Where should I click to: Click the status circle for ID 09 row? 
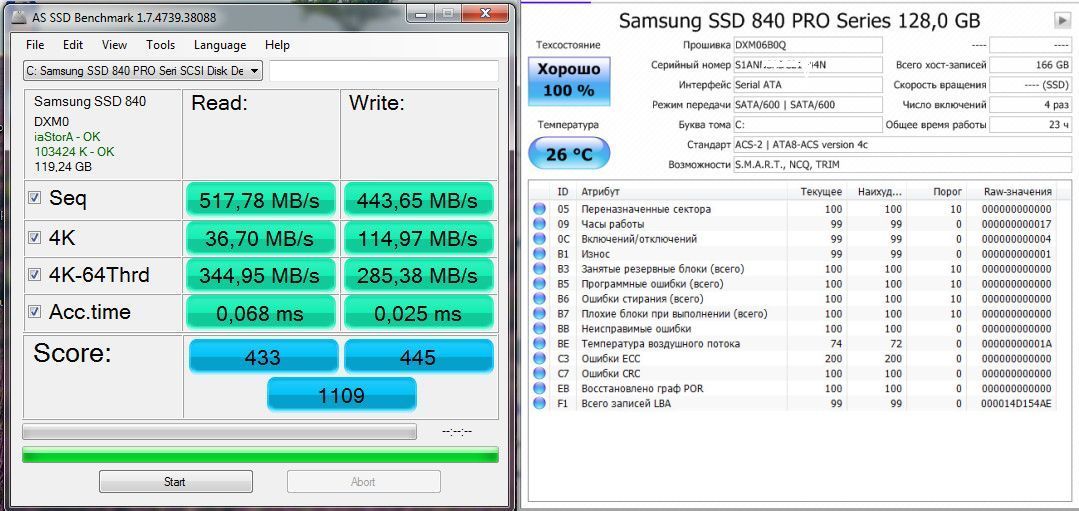click(539, 224)
